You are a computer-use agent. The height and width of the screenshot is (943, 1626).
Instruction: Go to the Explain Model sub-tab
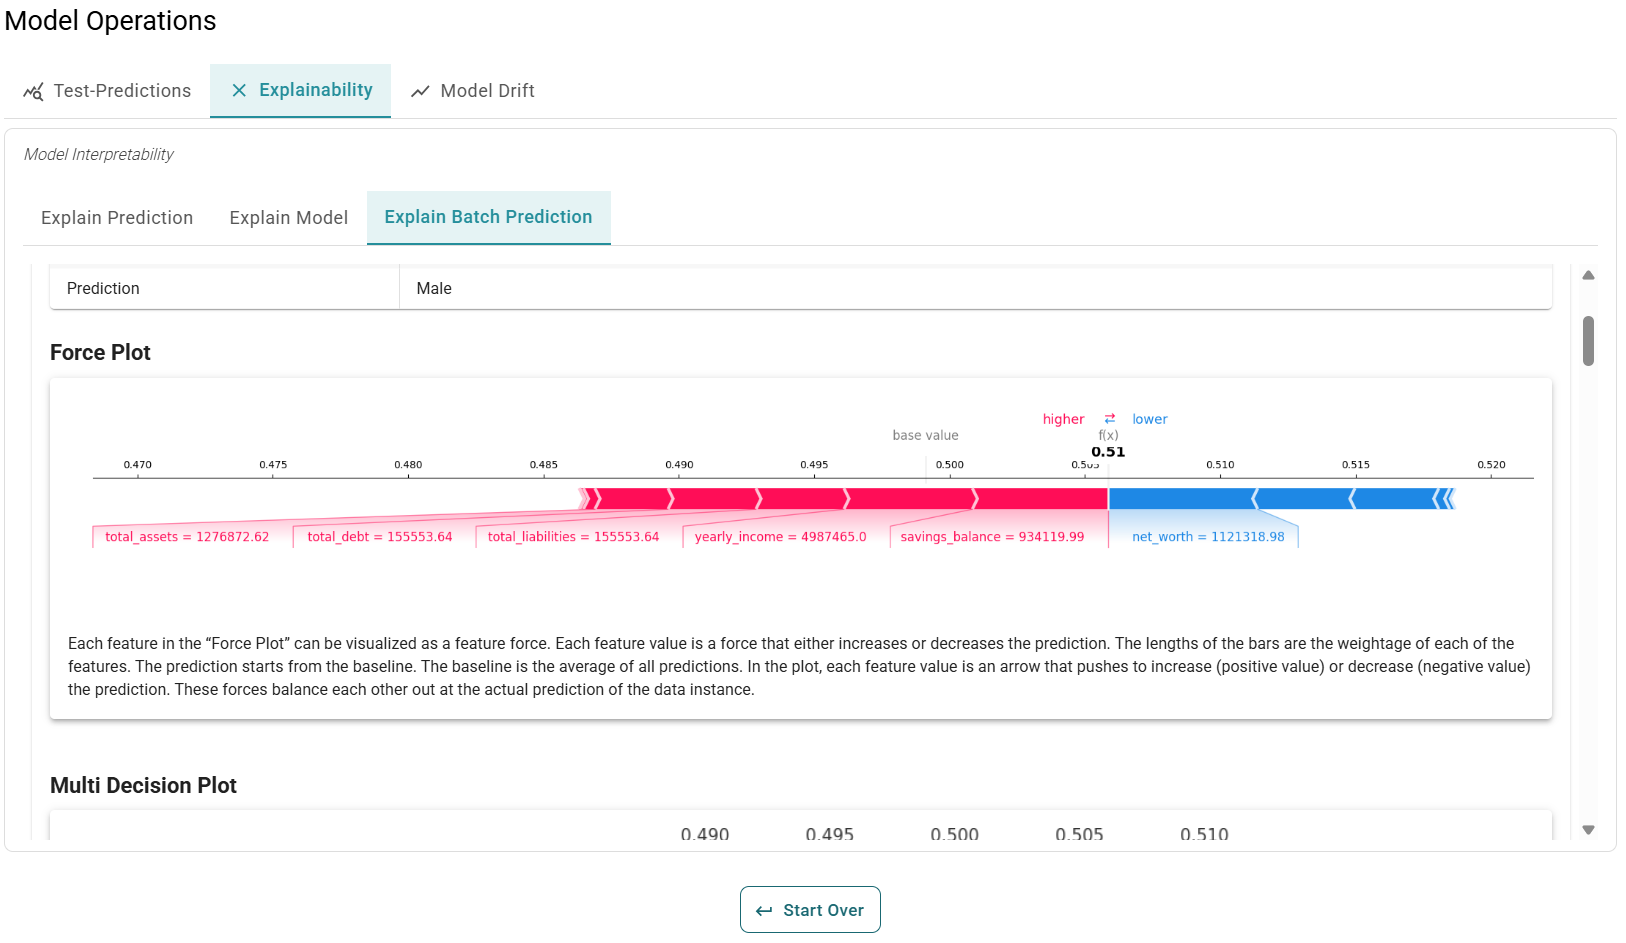(288, 218)
